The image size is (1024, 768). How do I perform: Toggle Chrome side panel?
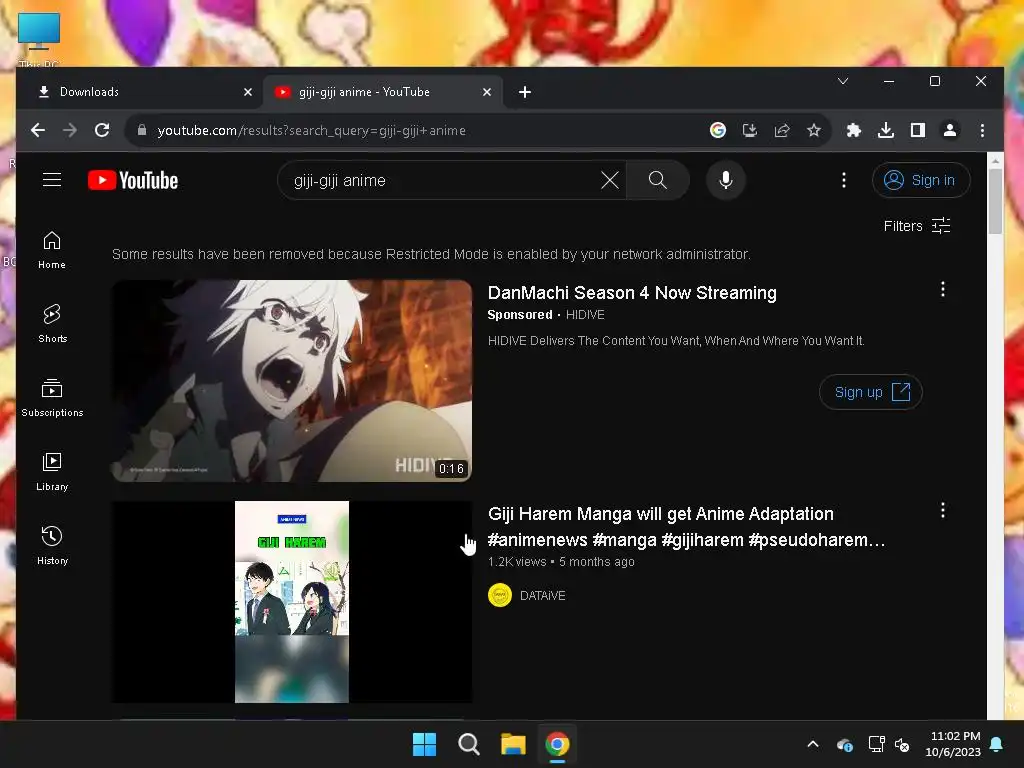[918, 130]
